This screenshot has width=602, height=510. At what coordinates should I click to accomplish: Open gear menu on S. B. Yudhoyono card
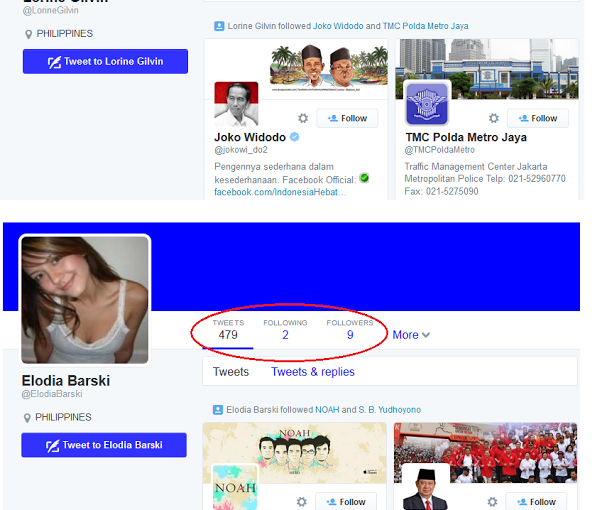[493, 502]
